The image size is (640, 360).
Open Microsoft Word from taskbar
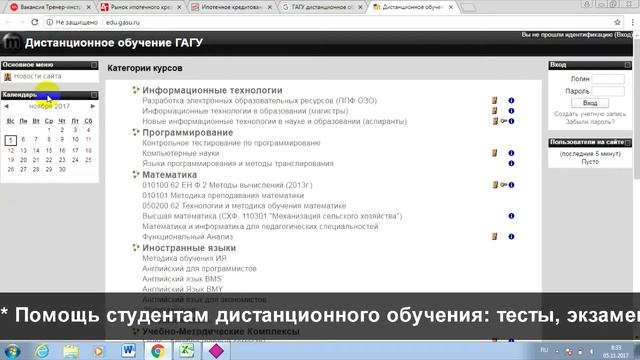click(x=129, y=351)
